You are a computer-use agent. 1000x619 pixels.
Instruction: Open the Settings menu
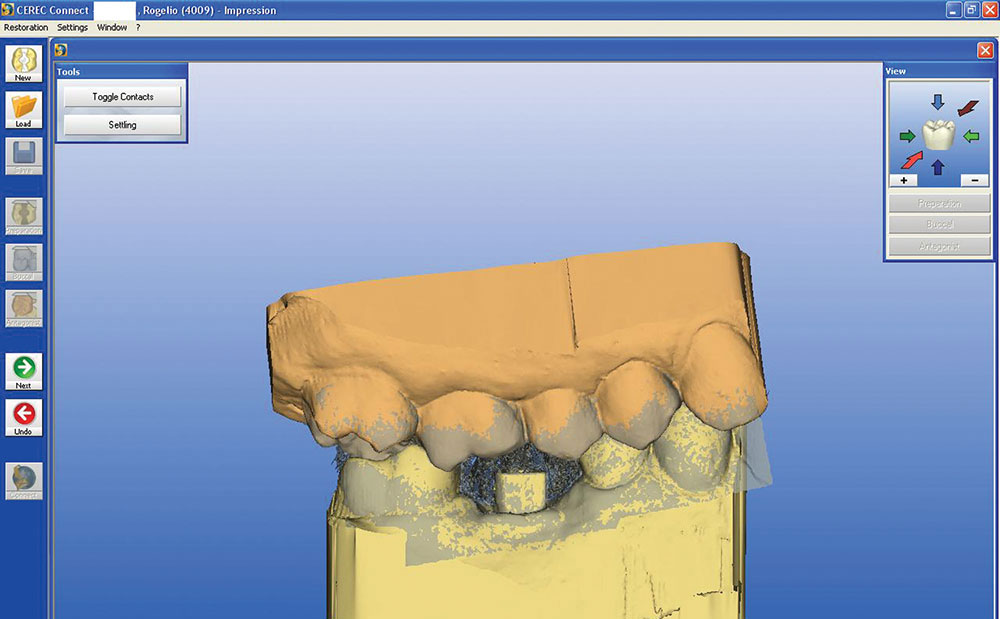[71, 27]
